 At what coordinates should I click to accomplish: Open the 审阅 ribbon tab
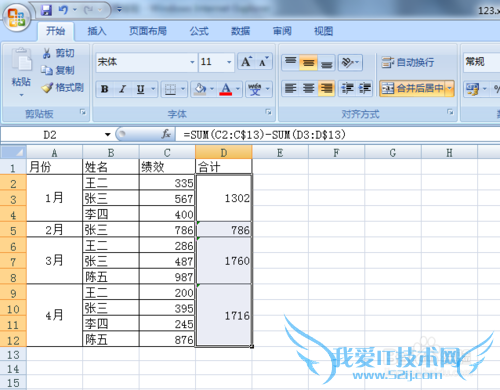(282, 31)
